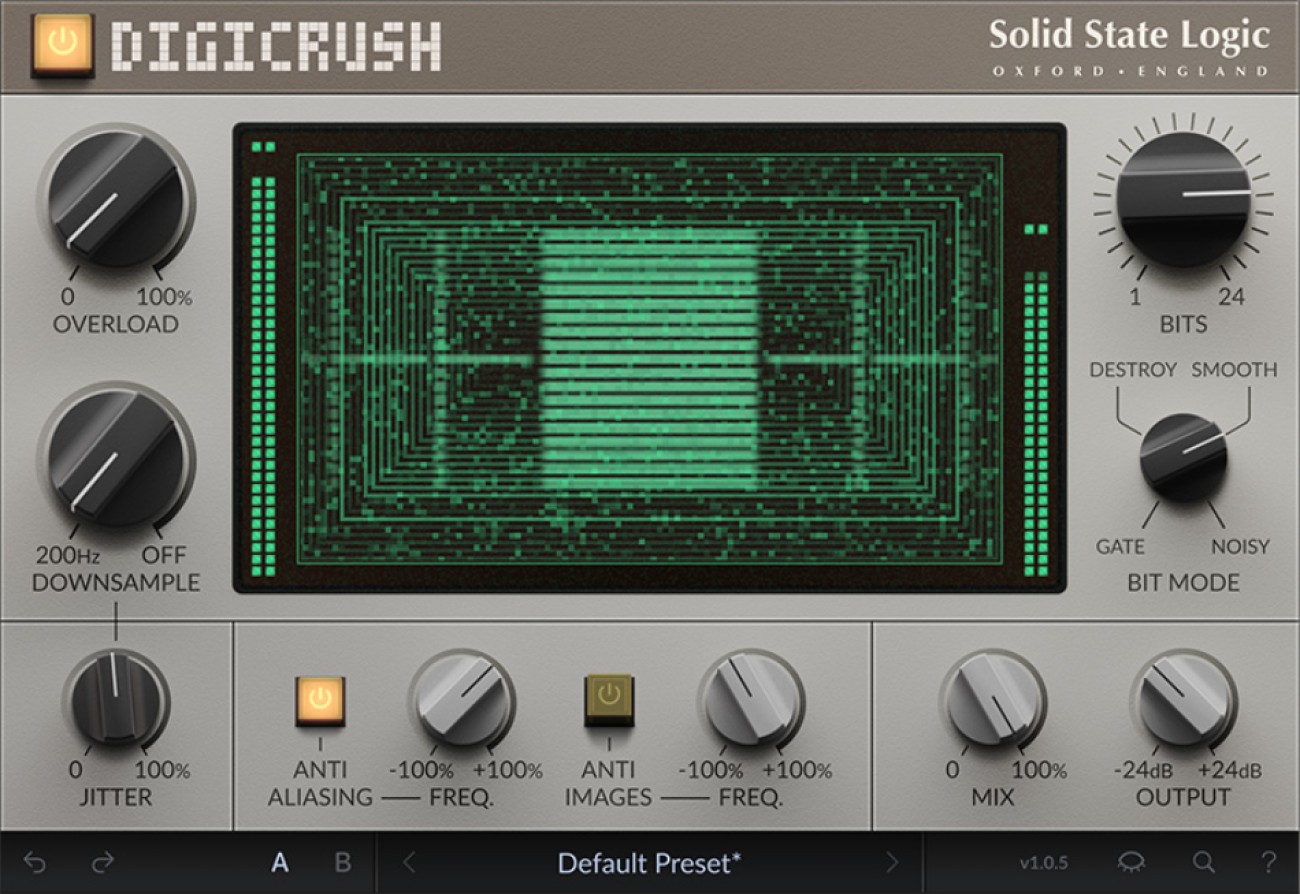Click the green oscilloscope display screen

[x=650, y=355]
